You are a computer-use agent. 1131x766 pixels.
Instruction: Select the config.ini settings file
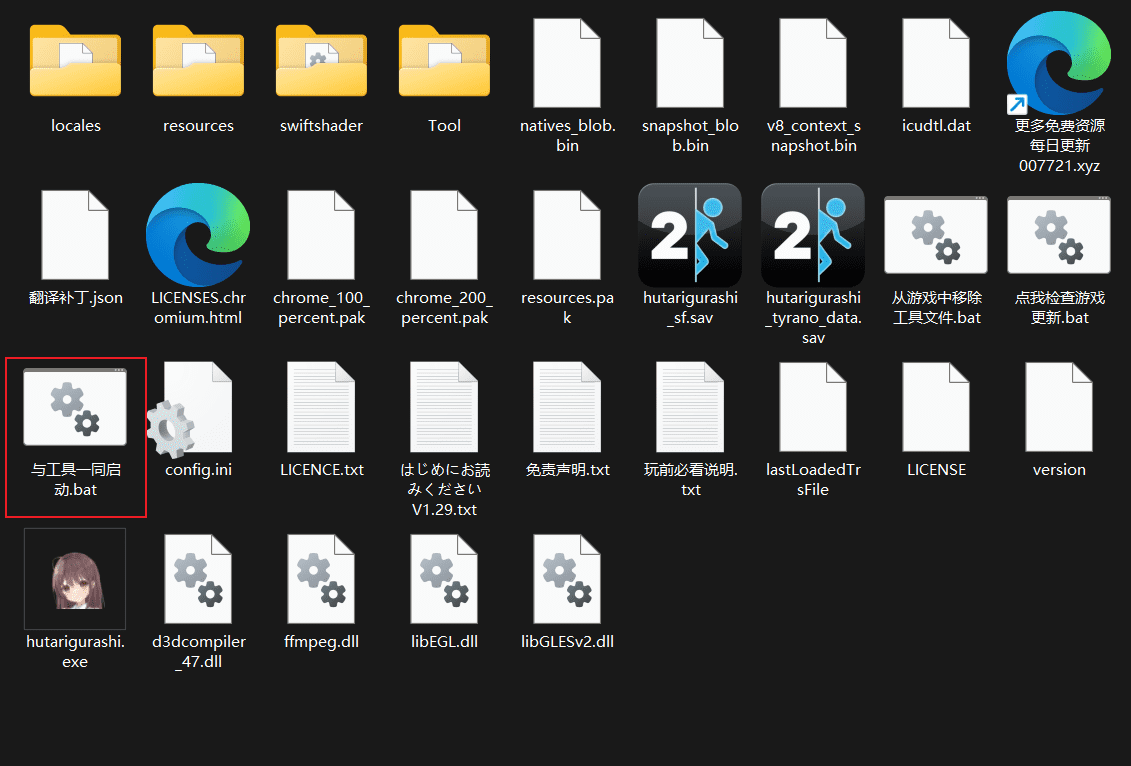click(x=198, y=407)
